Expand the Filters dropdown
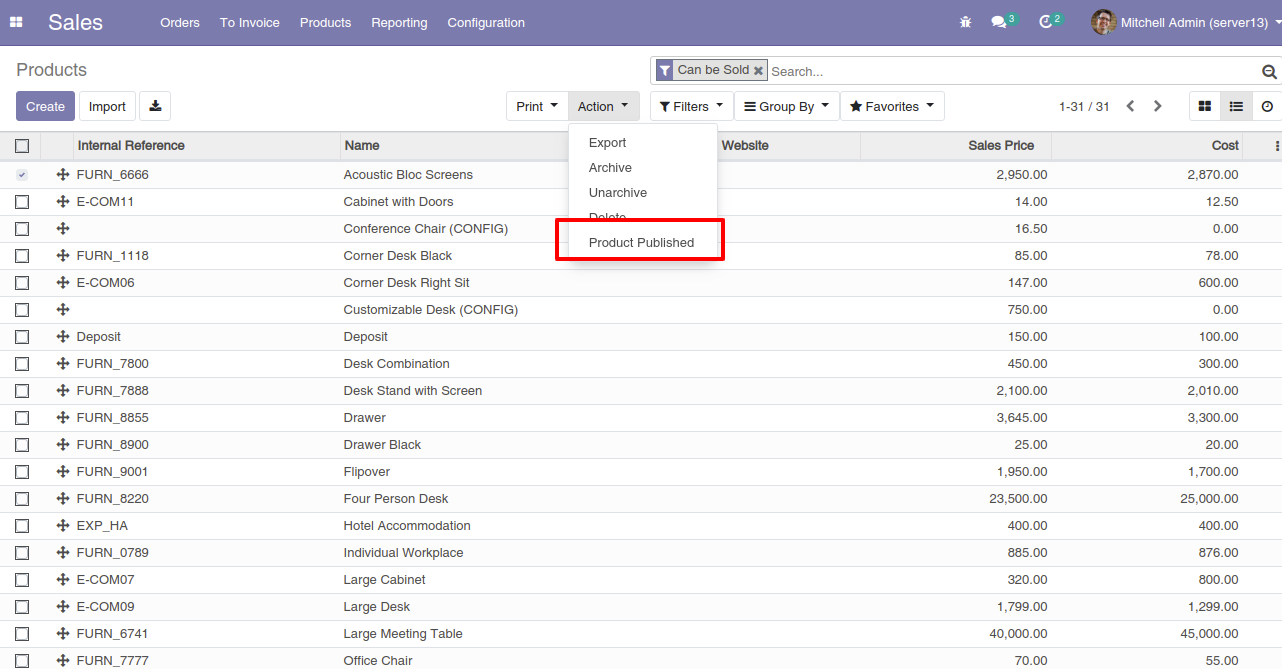 (x=691, y=106)
